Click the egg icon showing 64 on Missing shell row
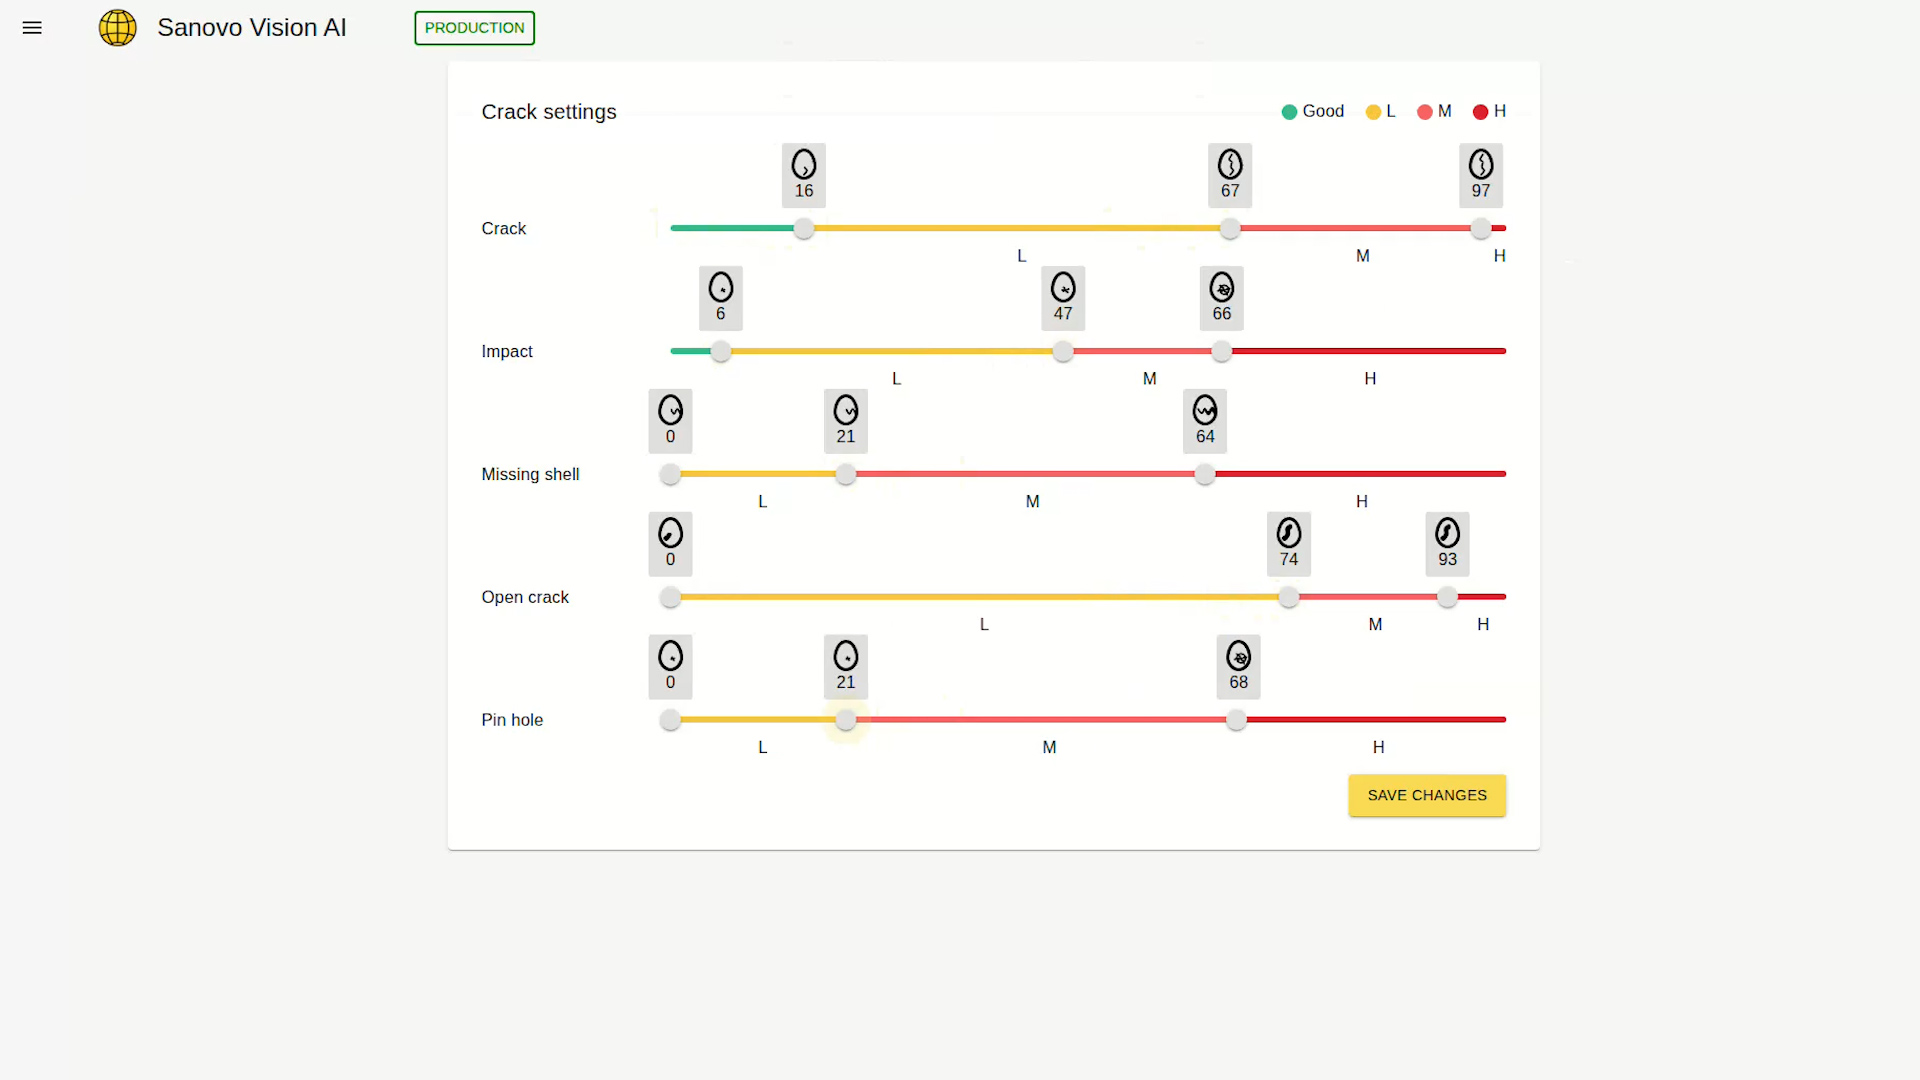The image size is (1920, 1080). point(1204,421)
